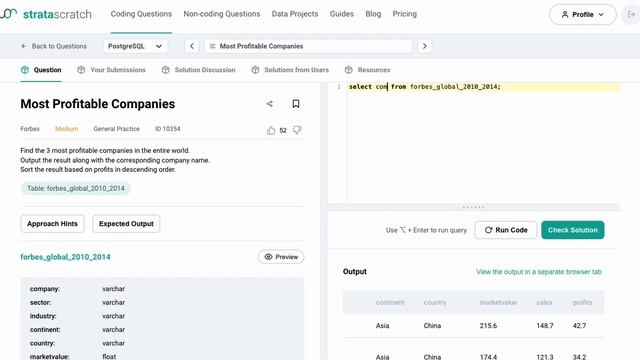Open Guides in the navigation
The height and width of the screenshot is (360, 640).
(x=342, y=14)
